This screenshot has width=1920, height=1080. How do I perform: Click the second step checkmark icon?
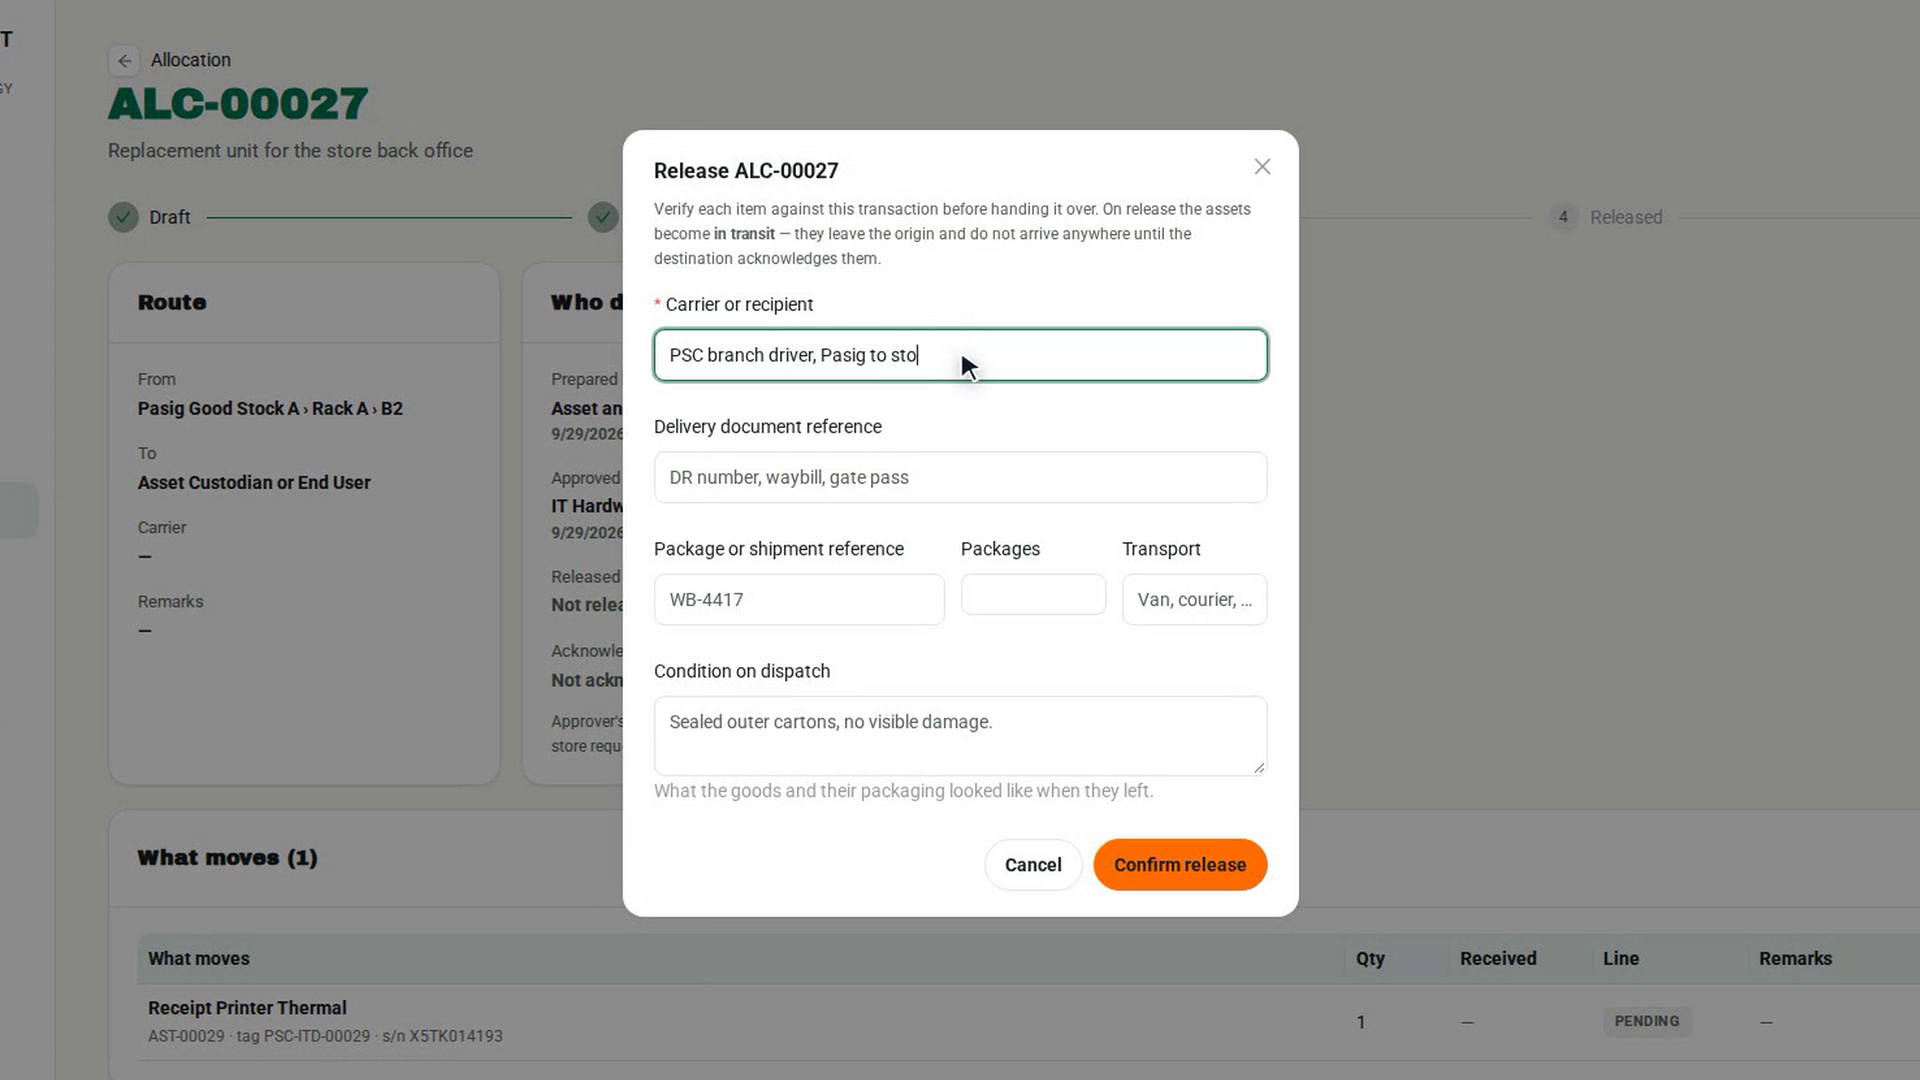(603, 217)
